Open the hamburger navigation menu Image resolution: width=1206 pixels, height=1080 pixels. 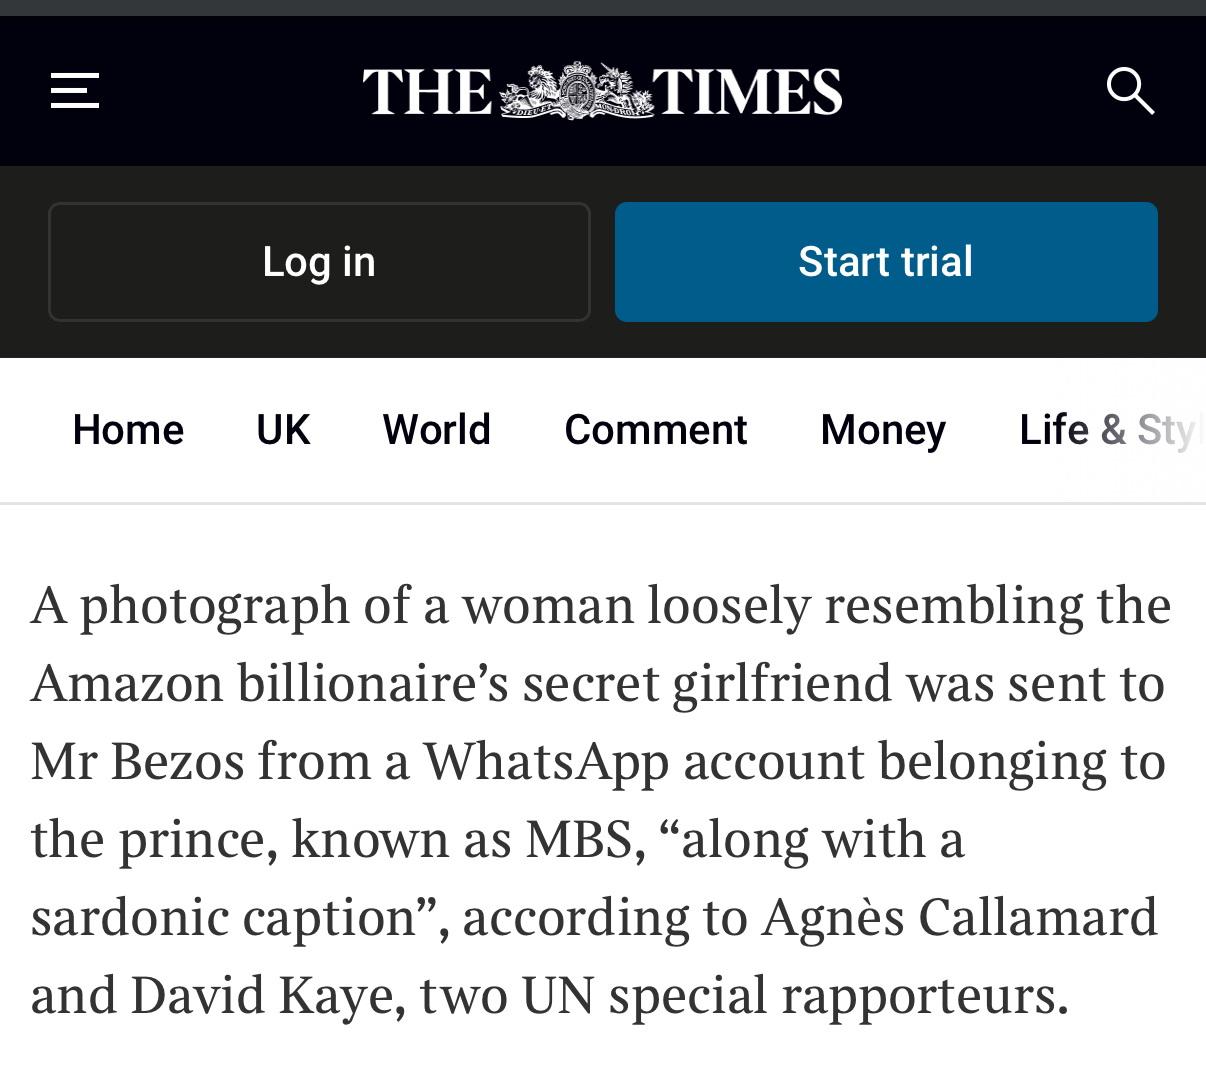(75, 91)
